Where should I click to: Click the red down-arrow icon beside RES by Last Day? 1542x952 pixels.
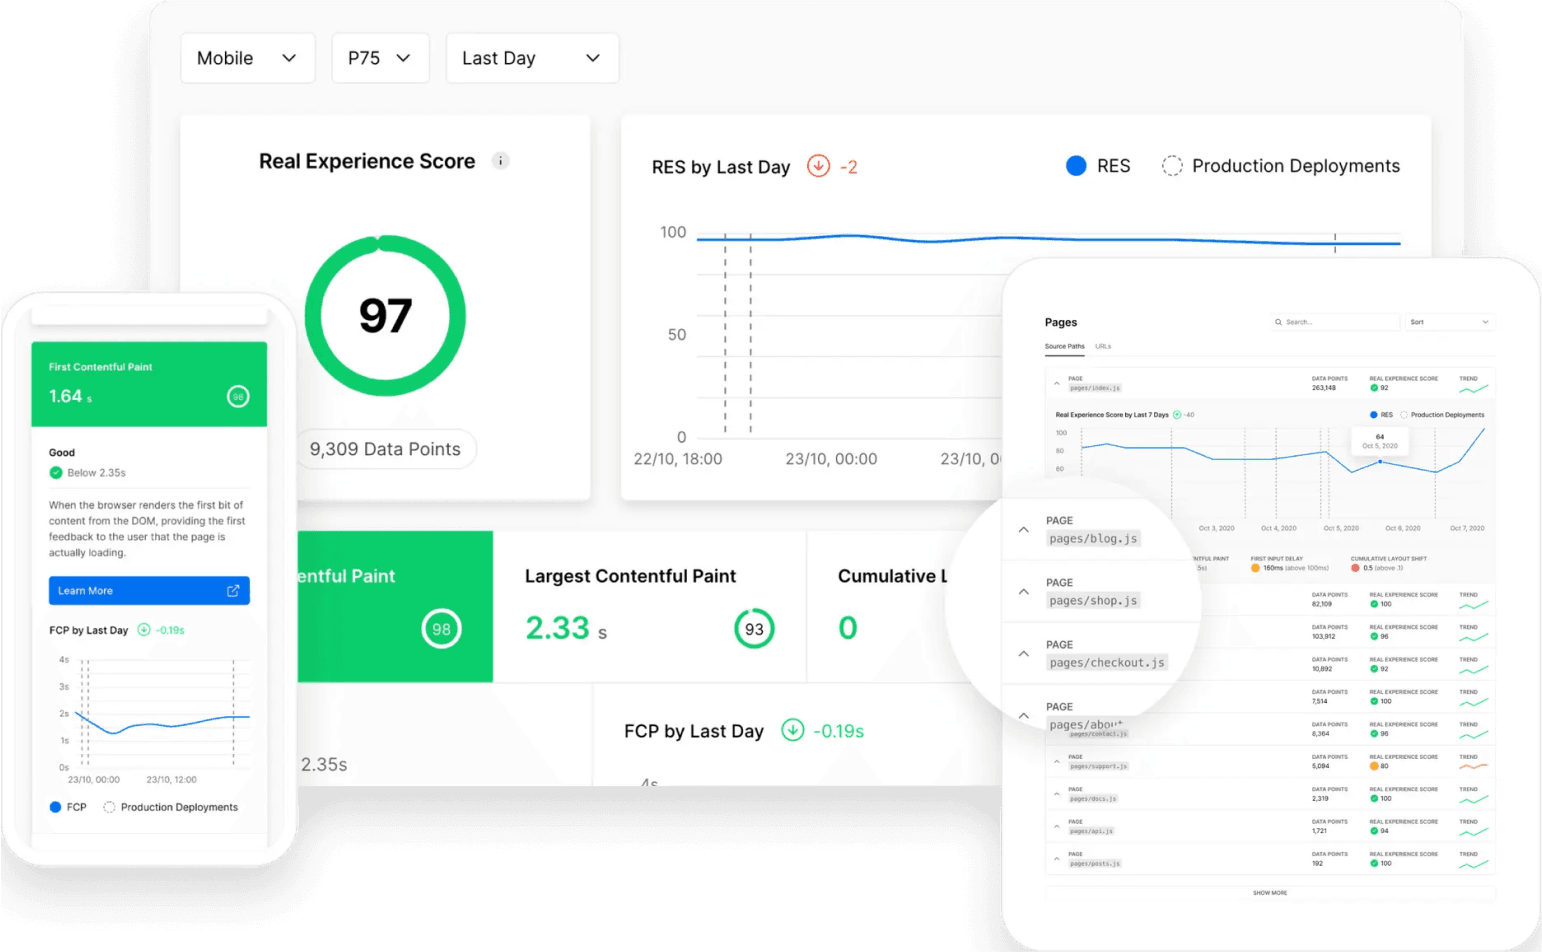click(x=818, y=166)
